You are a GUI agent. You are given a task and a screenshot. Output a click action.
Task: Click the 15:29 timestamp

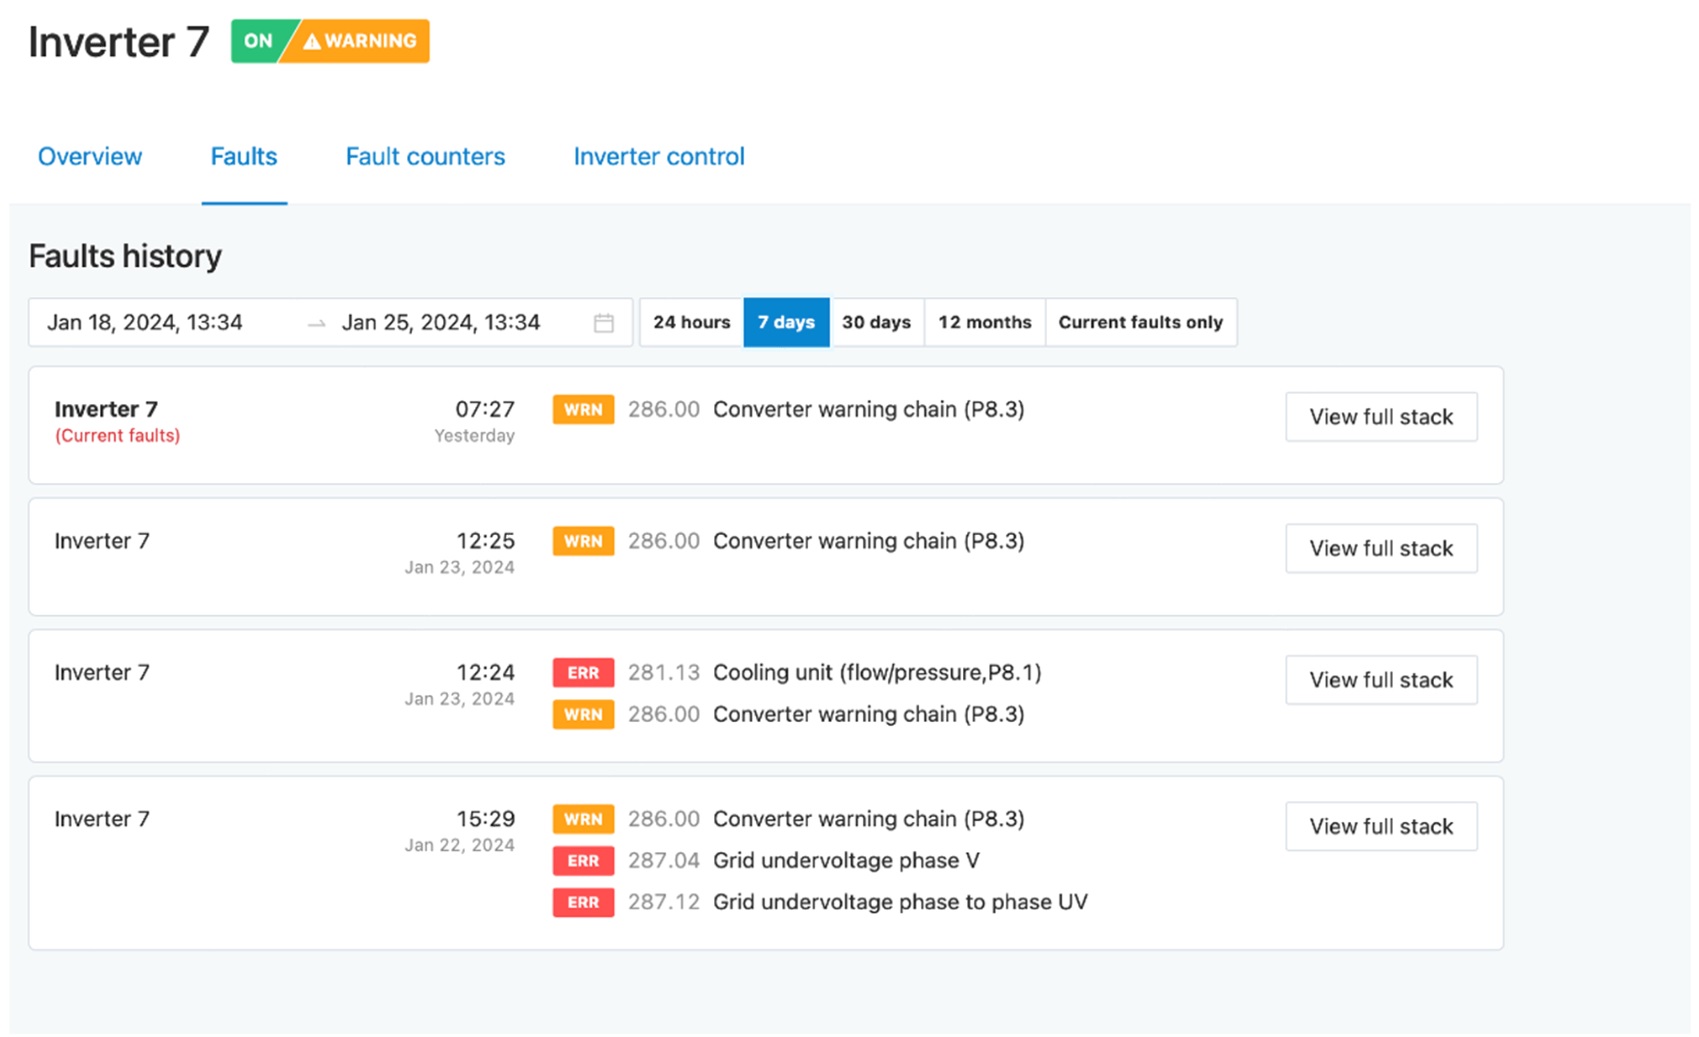[486, 818]
